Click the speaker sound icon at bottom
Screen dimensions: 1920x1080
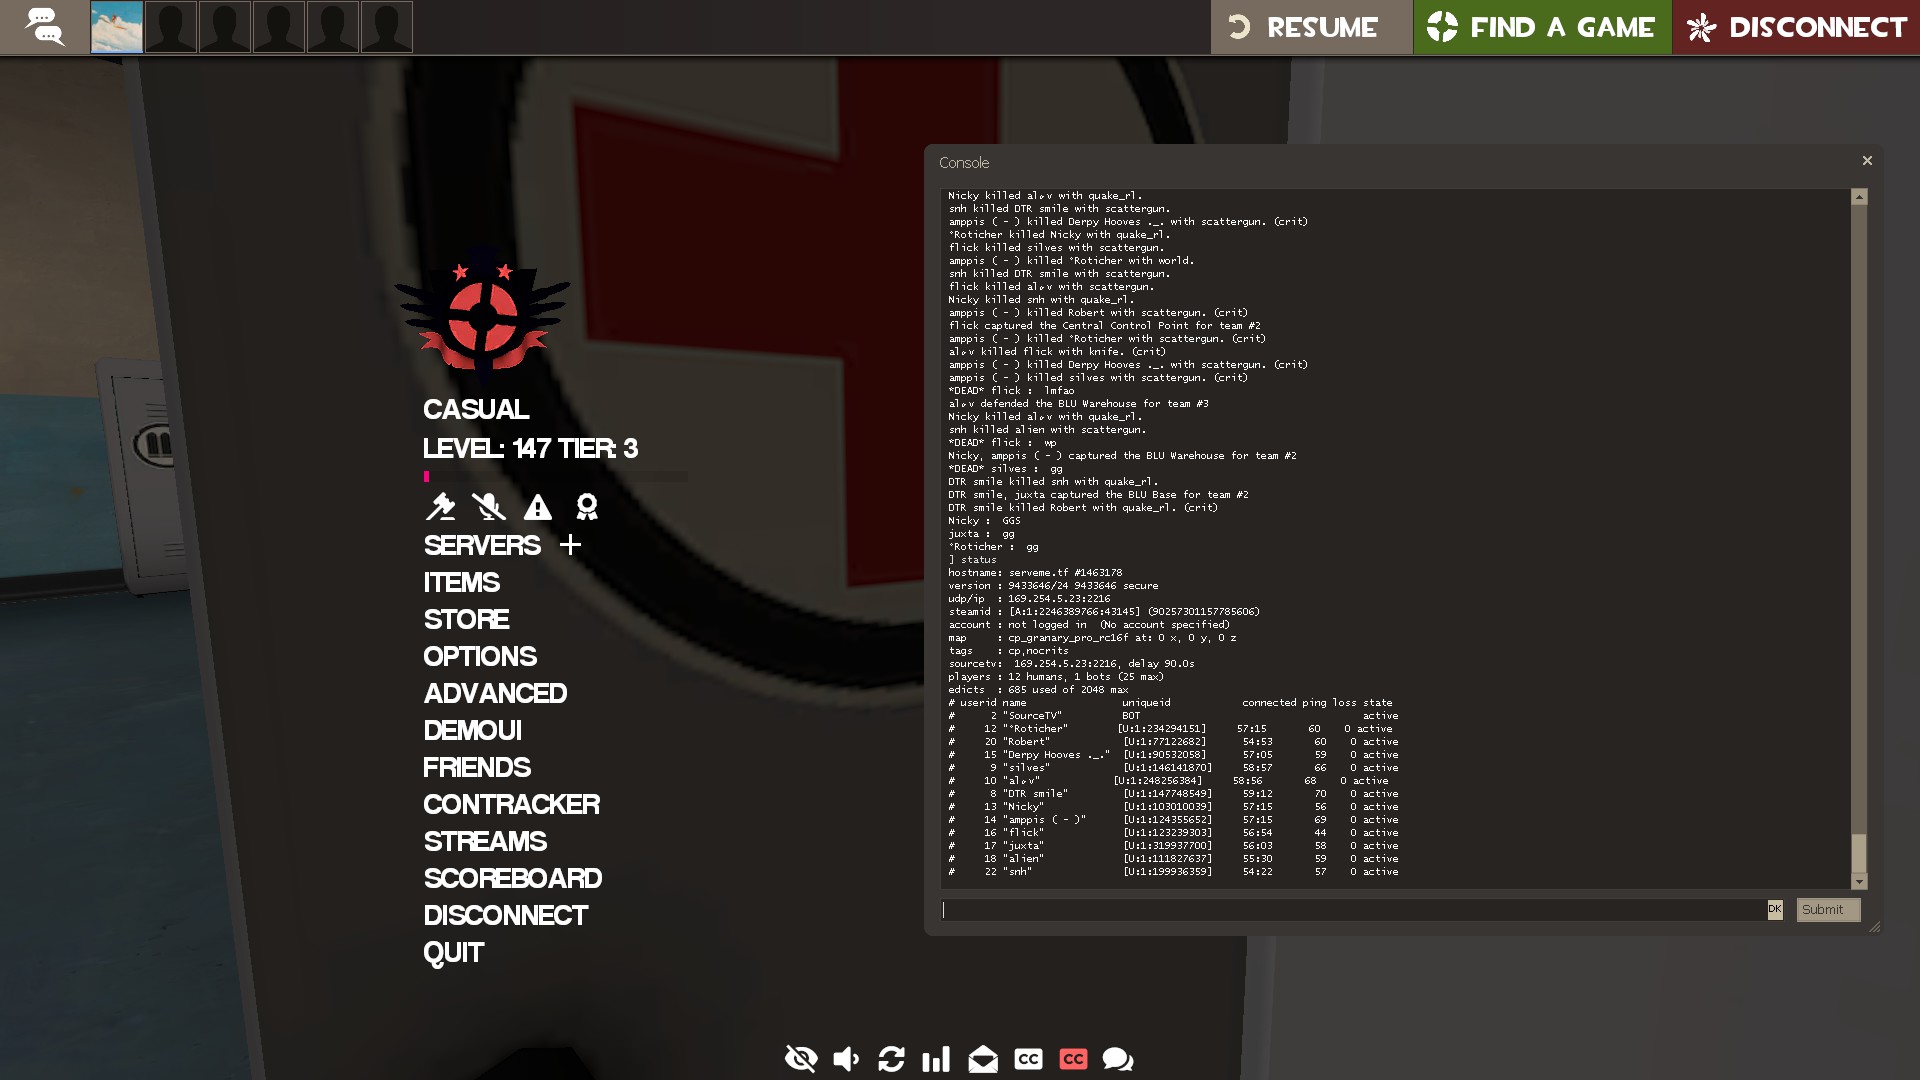click(846, 1059)
